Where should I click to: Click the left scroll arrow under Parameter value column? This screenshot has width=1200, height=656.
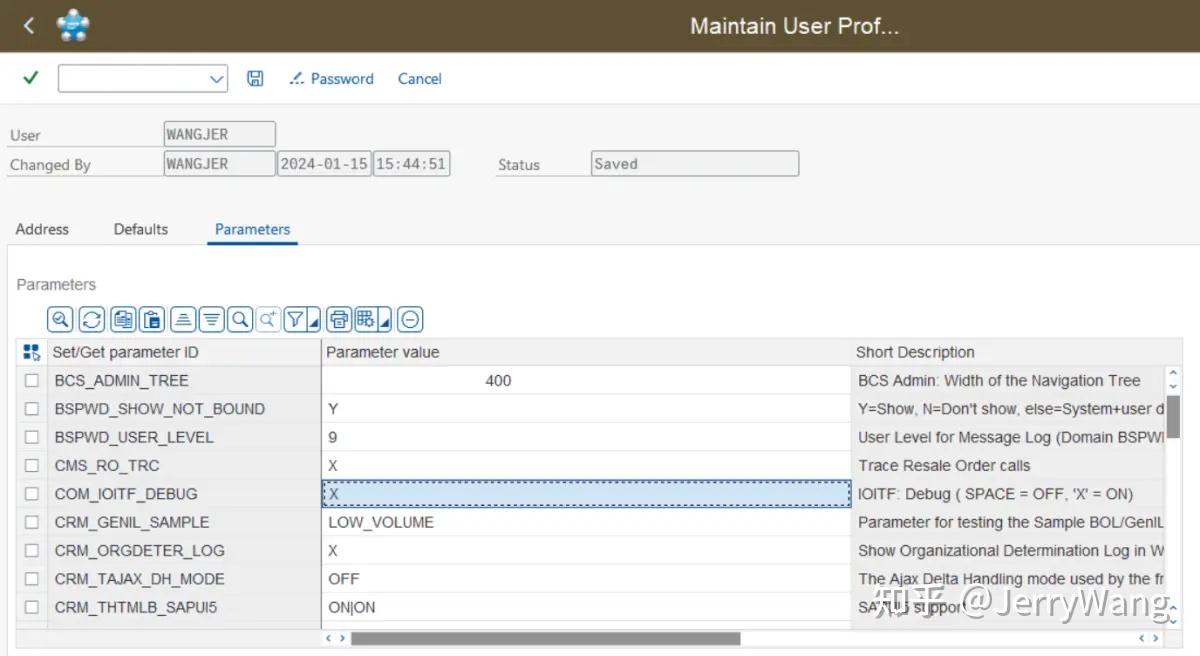click(x=330, y=638)
